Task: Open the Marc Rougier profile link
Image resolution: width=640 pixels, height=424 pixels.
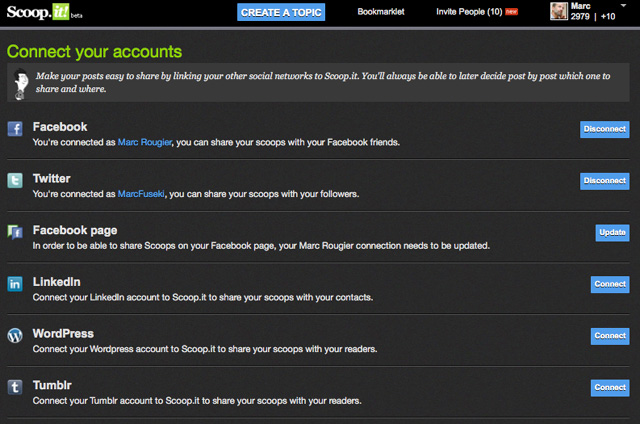Action: 145,142
